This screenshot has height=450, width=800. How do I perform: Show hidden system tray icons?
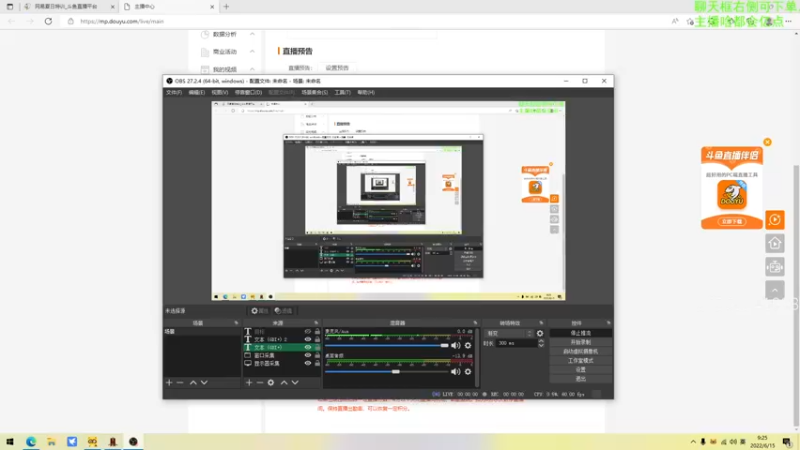pyautogui.click(x=693, y=442)
